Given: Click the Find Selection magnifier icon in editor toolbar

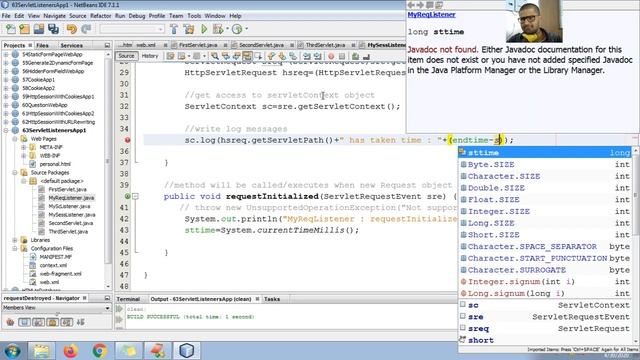Looking at the screenshot, I should (214, 56).
